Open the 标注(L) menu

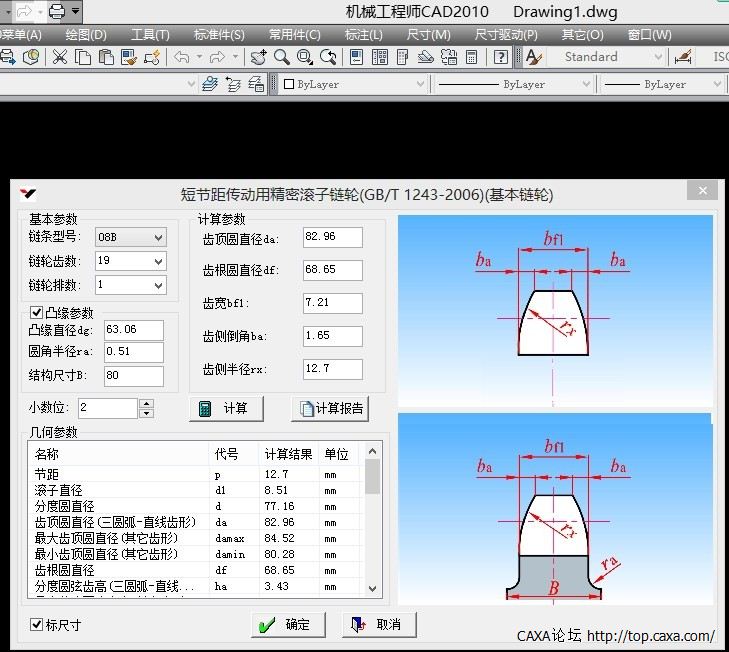point(363,34)
